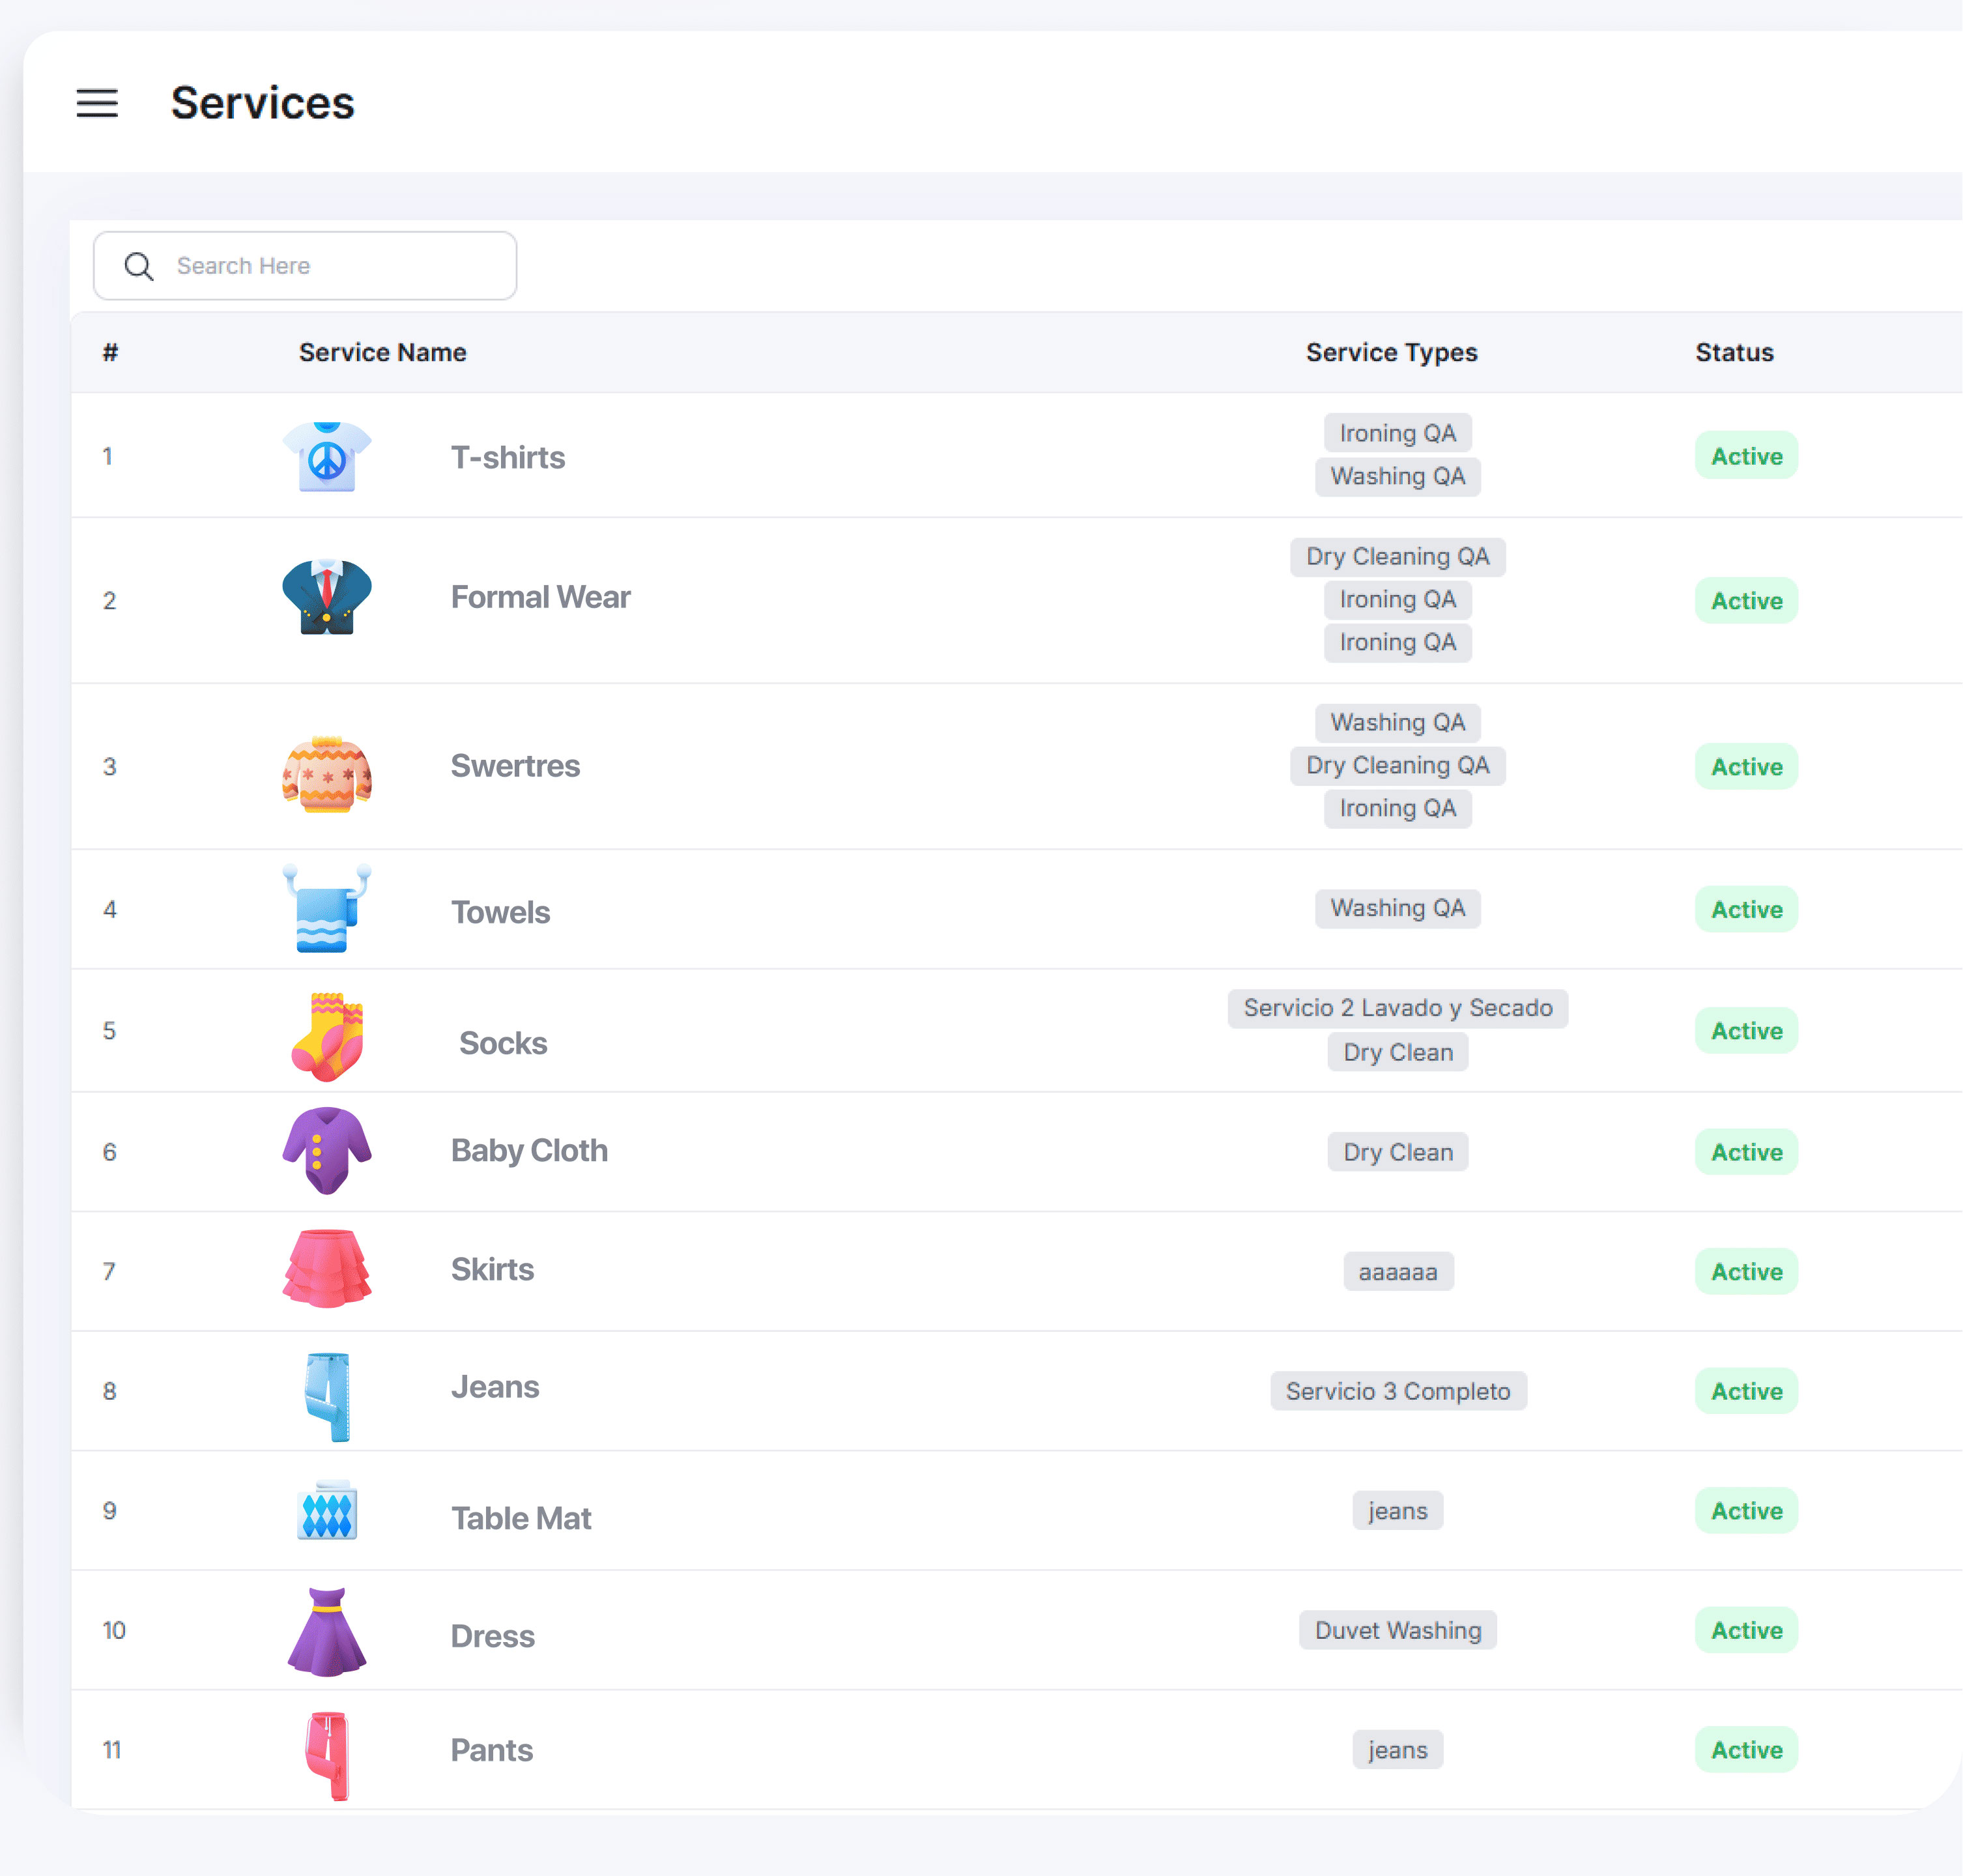Click Servicio 2 Lavado y Secado tag
1963x1876 pixels.
coord(1397,1008)
